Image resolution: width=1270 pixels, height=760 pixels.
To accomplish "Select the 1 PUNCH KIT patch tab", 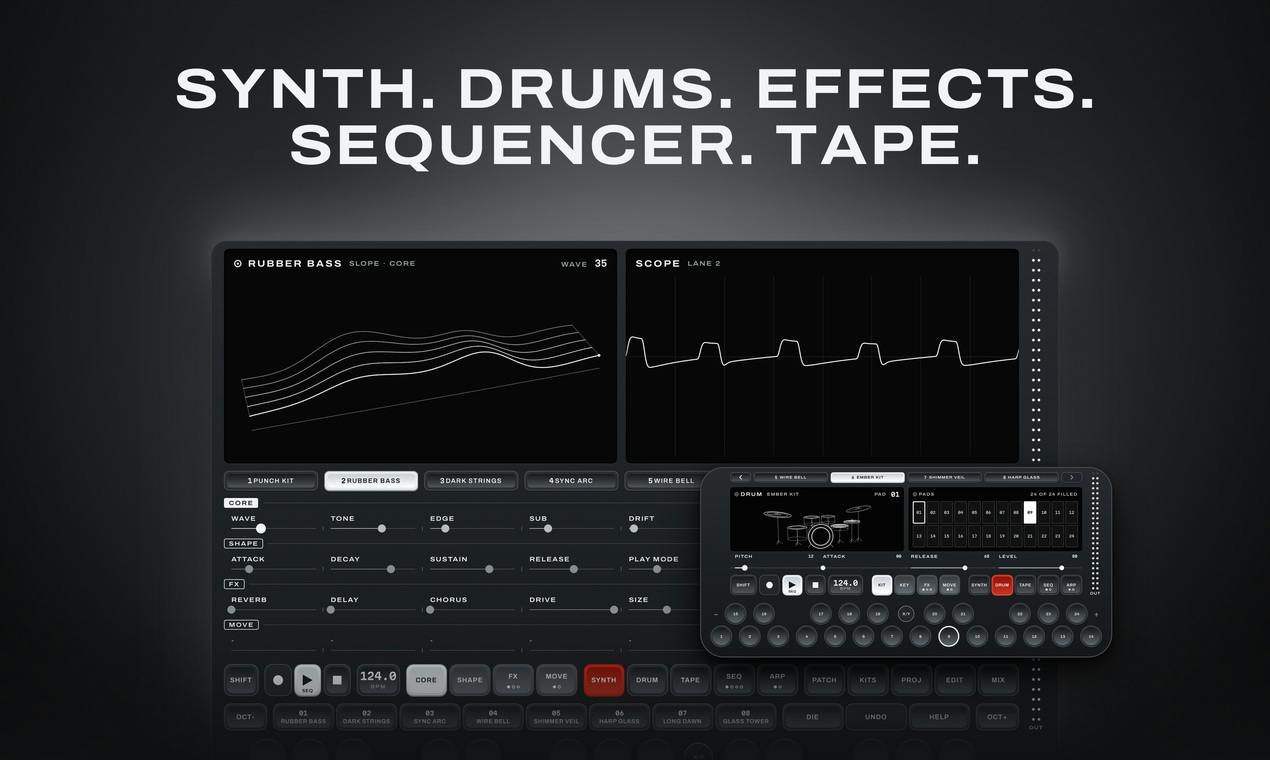I will point(271,481).
